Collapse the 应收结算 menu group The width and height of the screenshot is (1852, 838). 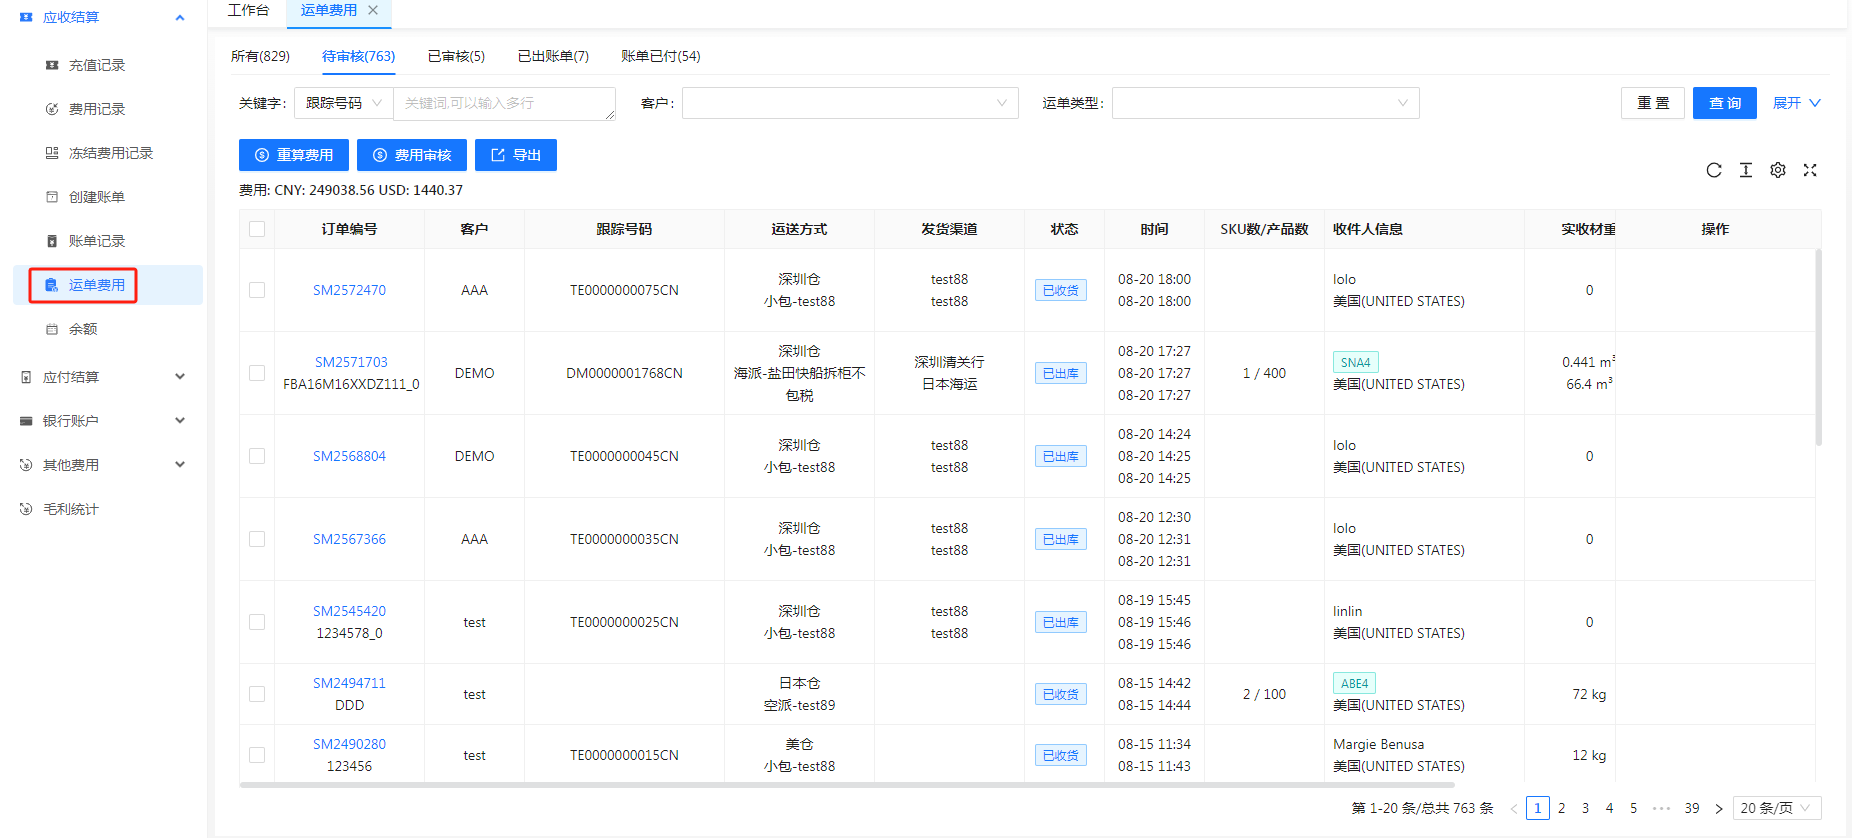click(x=180, y=17)
